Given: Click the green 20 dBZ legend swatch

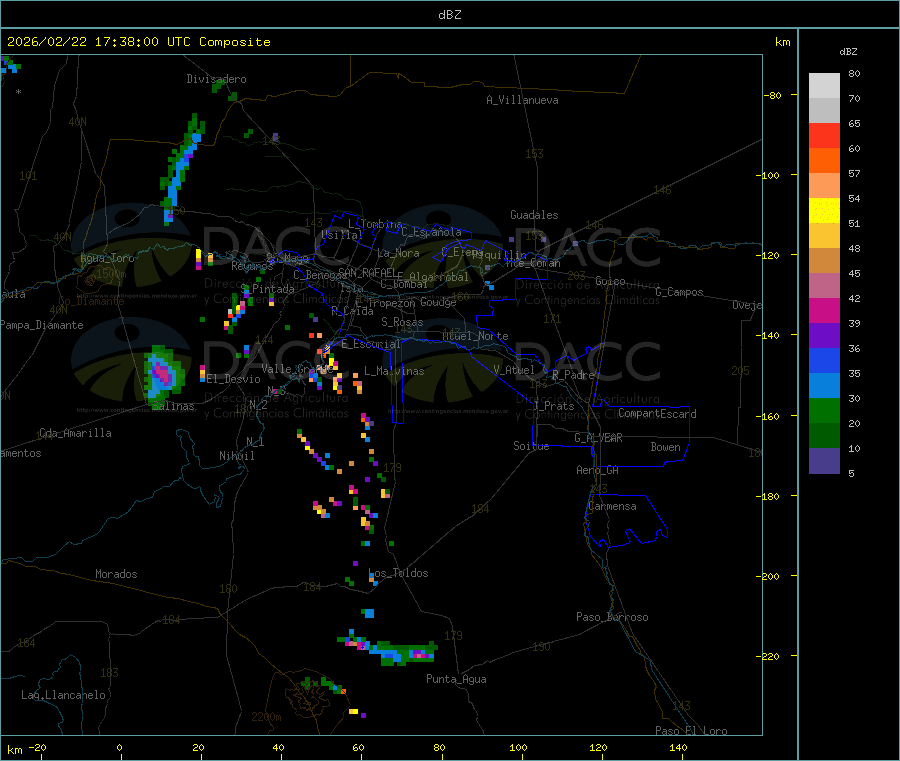Looking at the screenshot, I should (824, 410).
